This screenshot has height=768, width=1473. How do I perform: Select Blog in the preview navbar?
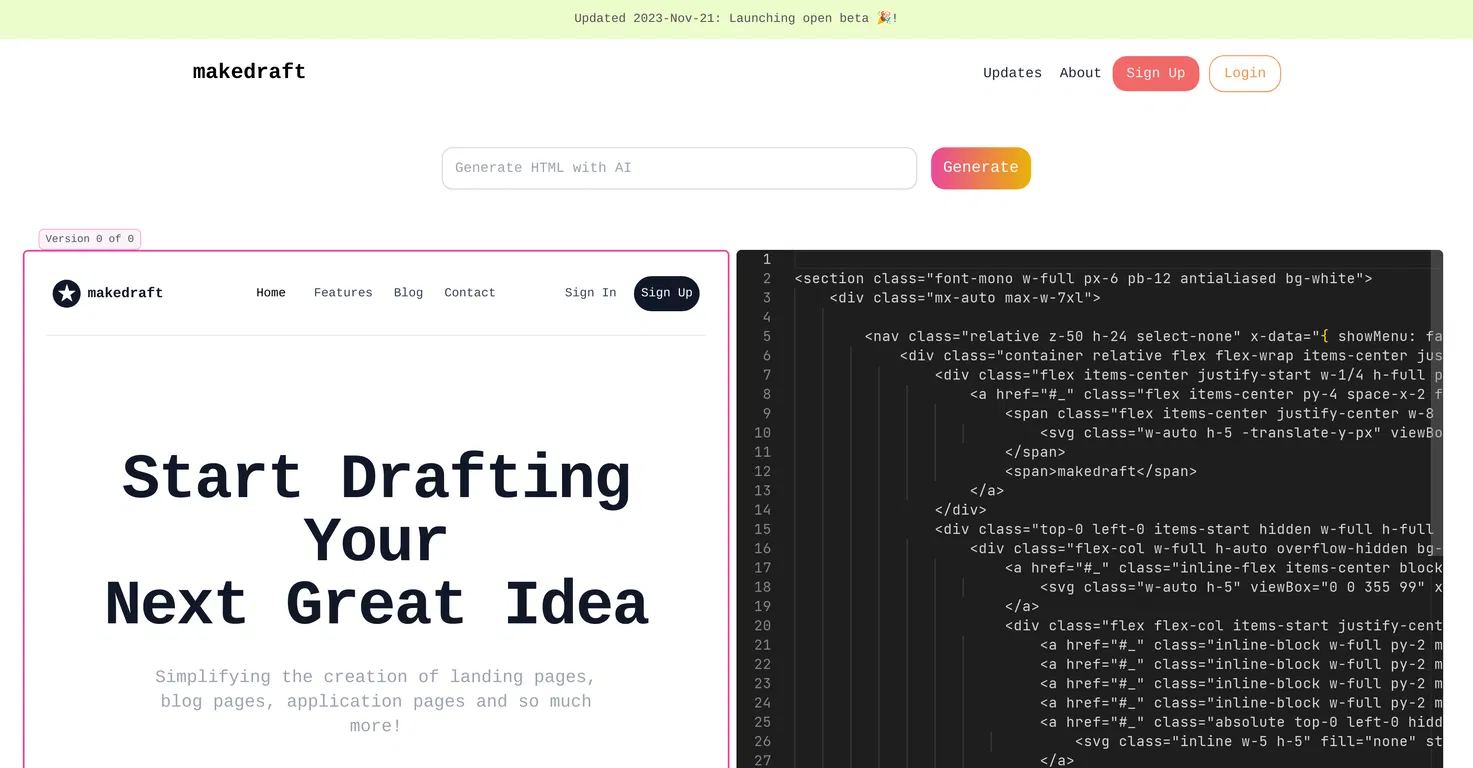pos(408,293)
